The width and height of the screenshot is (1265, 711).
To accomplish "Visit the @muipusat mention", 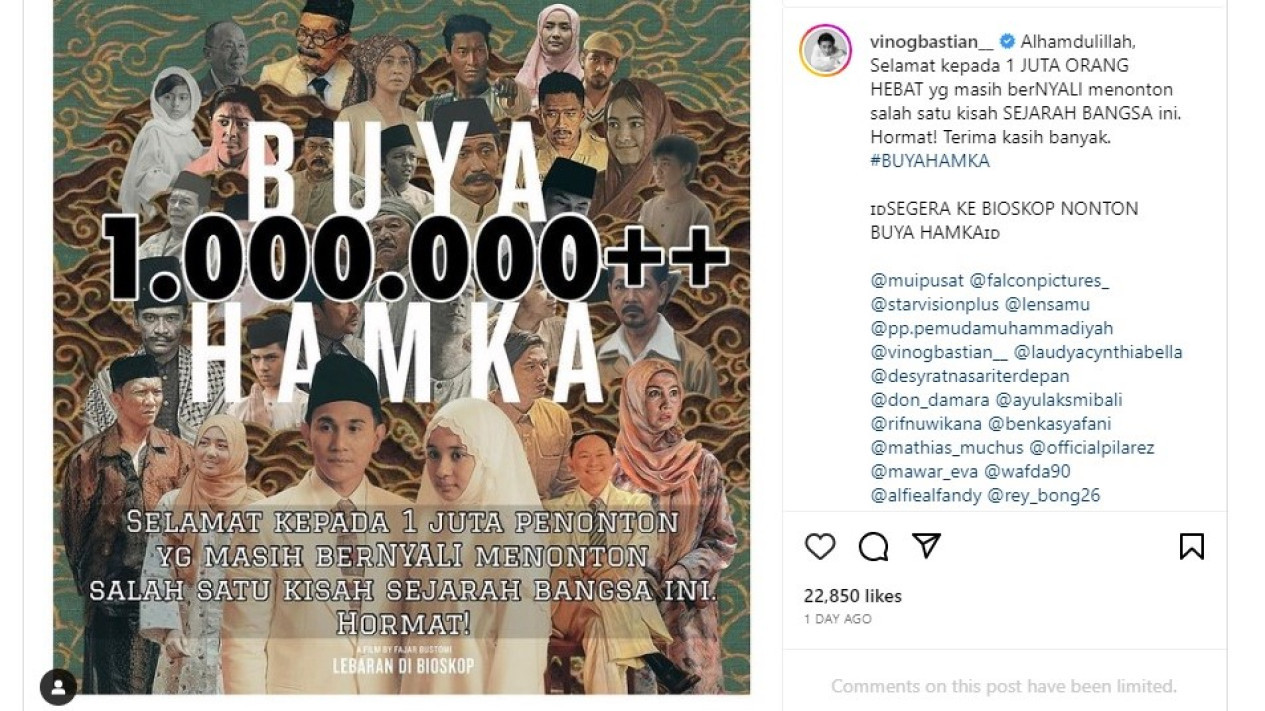I will [x=916, y=281].
